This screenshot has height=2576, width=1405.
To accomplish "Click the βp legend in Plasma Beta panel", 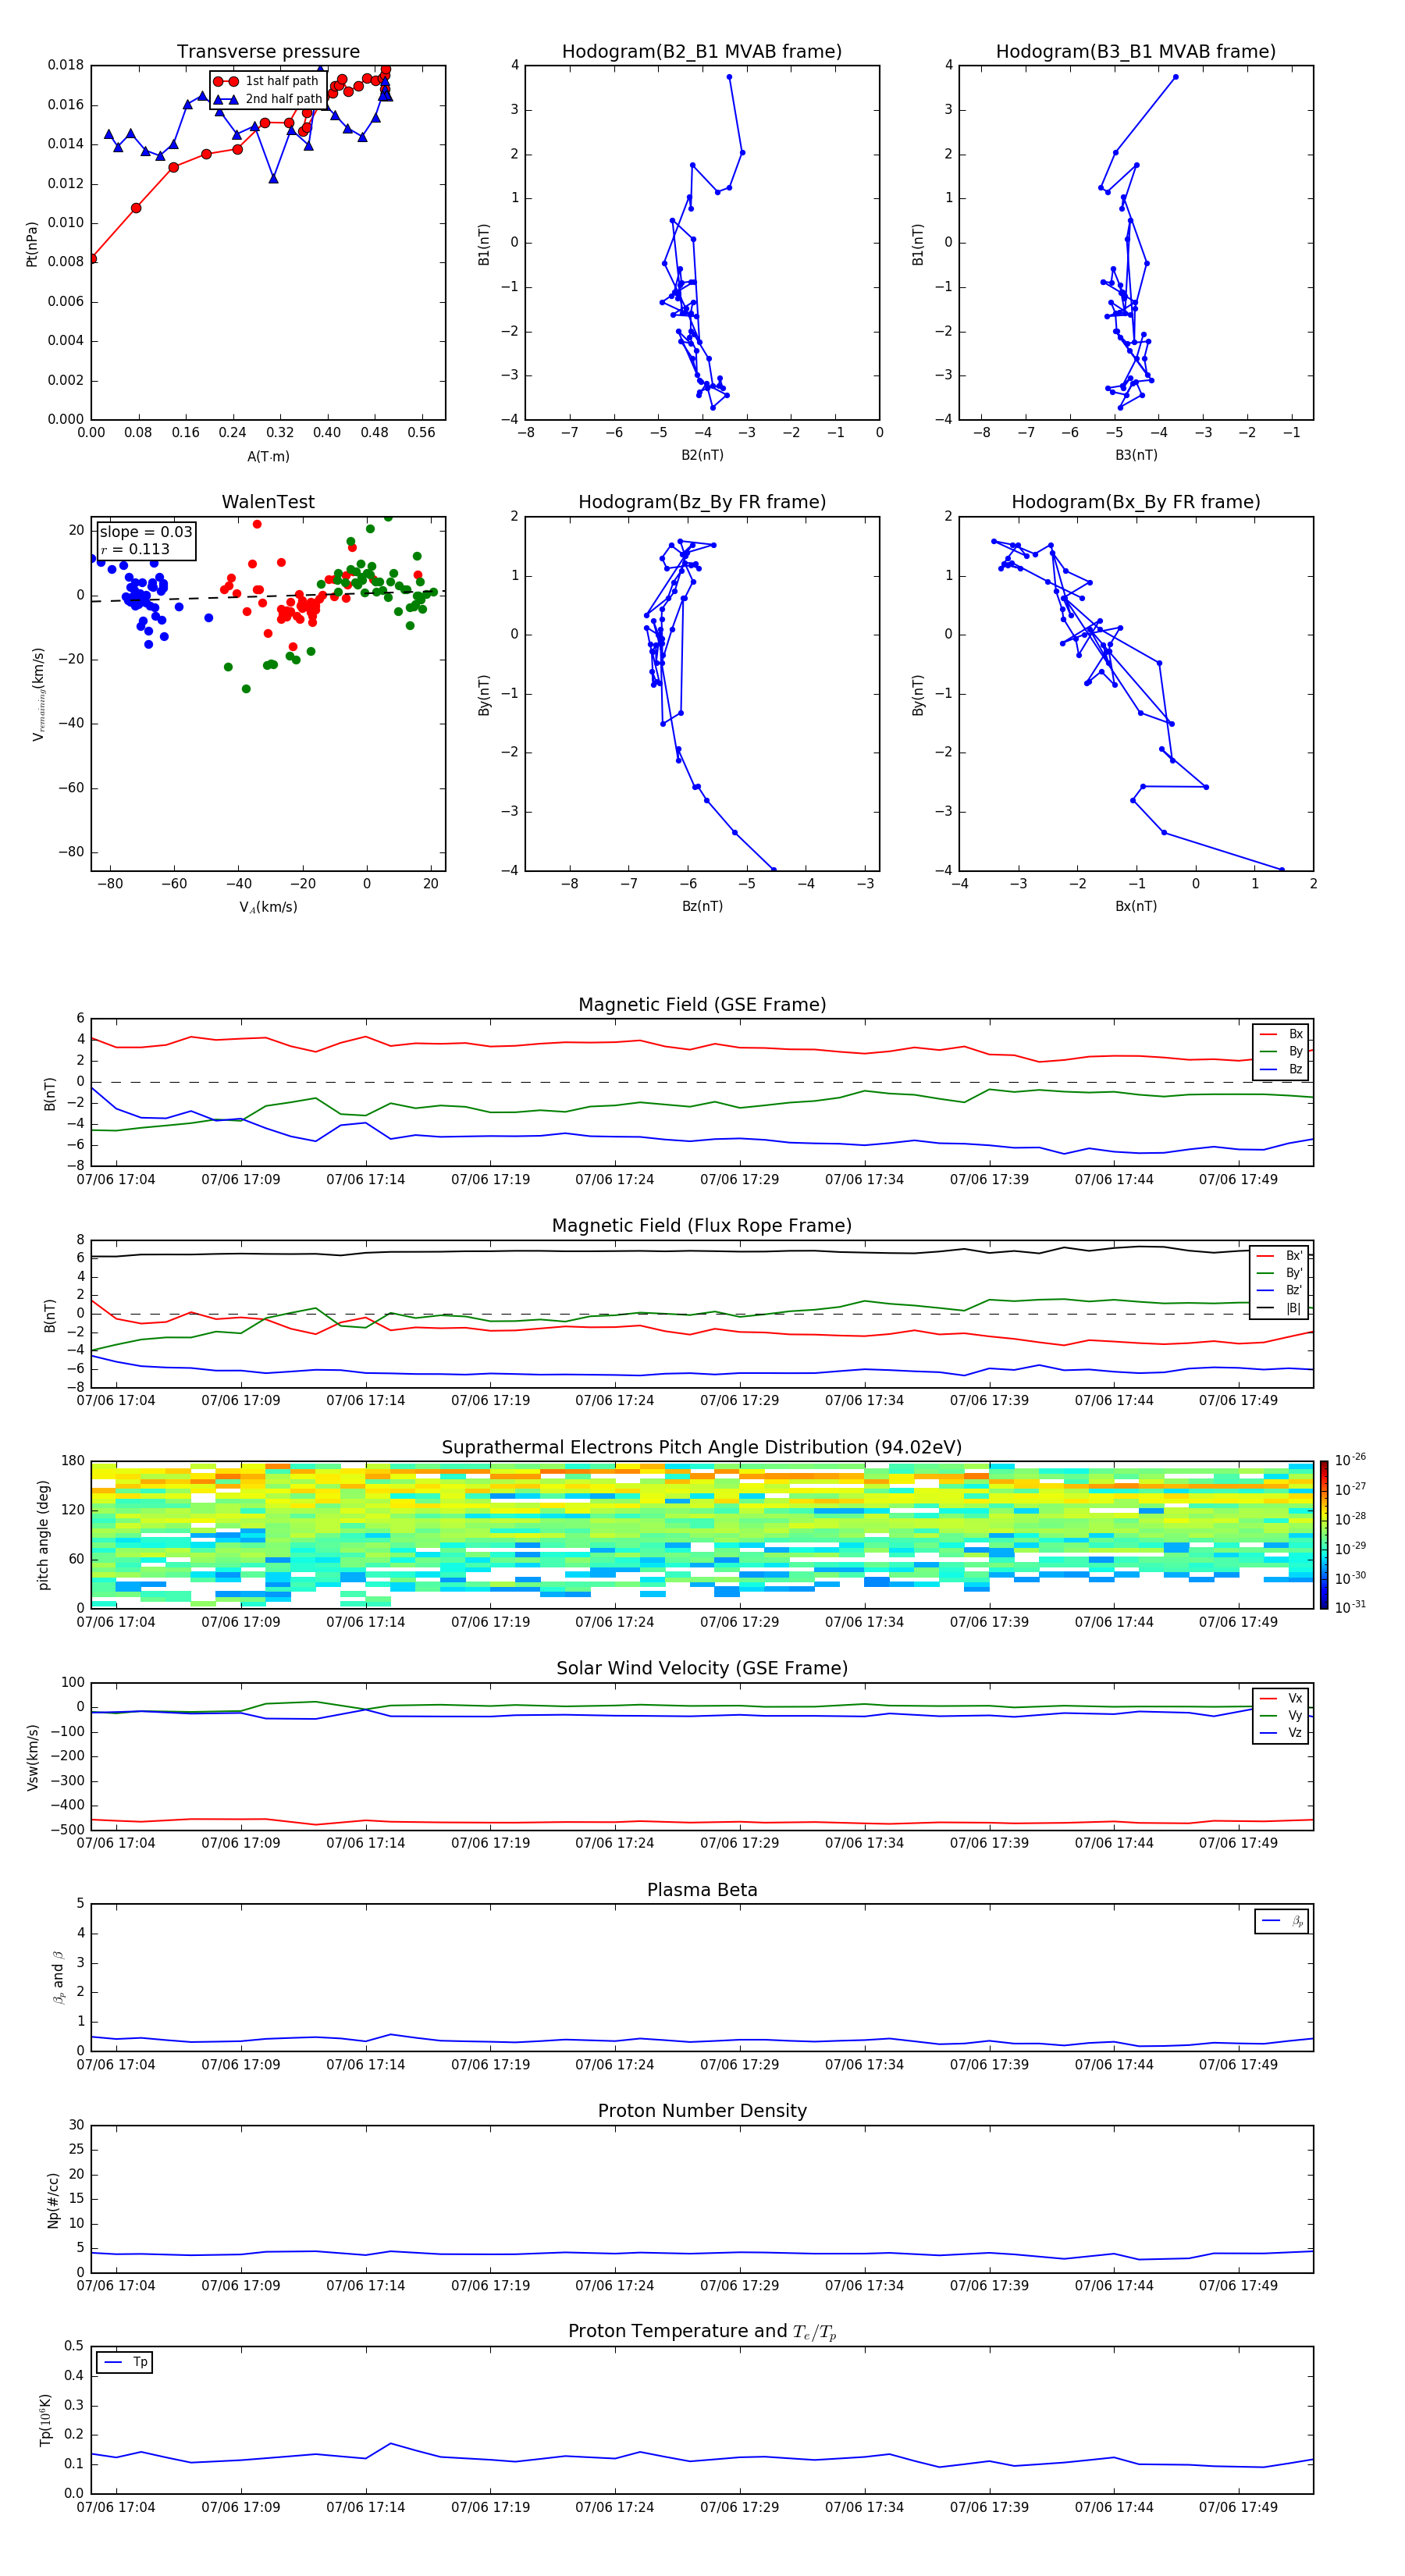I will click(1282, 1921).
